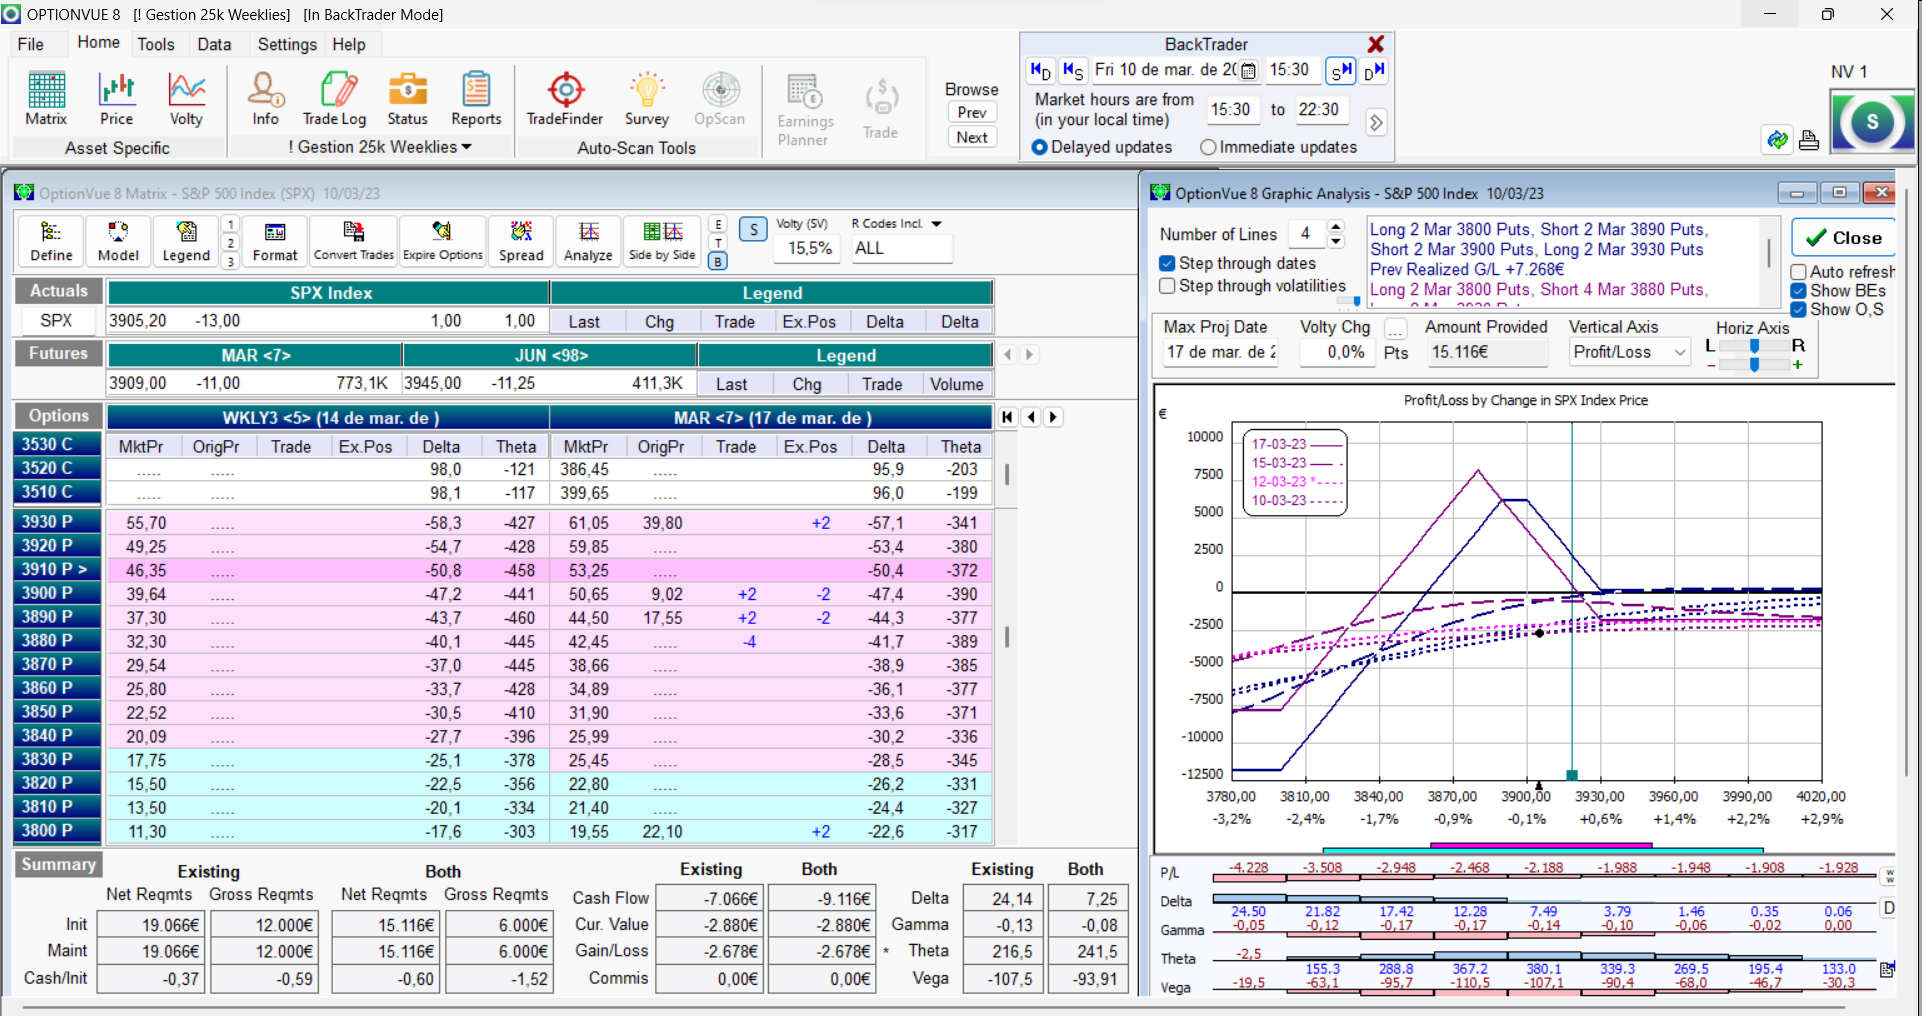The width and height of the screenshot is (1922, 1016).
Task: Select the 3910 P option row label
Action: (58, 569)
